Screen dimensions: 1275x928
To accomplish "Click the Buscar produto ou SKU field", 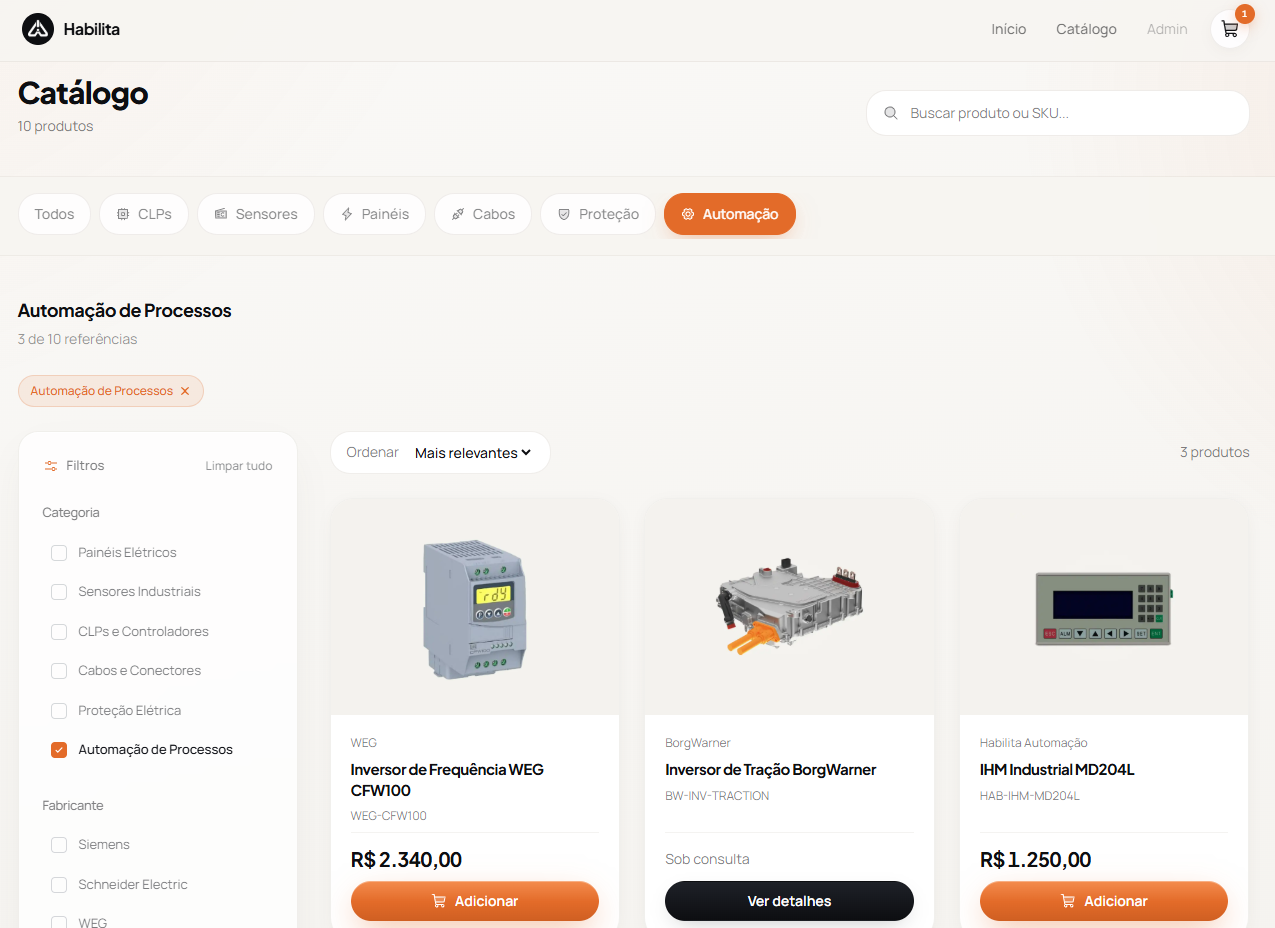I will tap(1058, 113).
